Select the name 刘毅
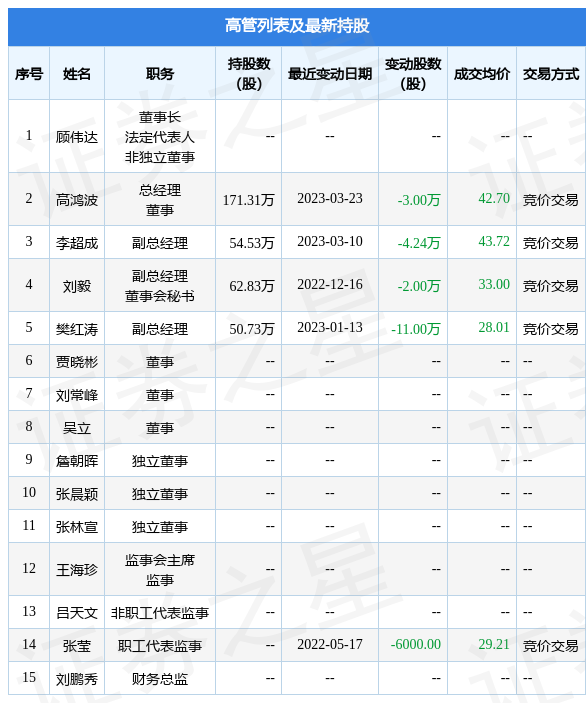Screen dimensions: 586x703 (77, 286)
